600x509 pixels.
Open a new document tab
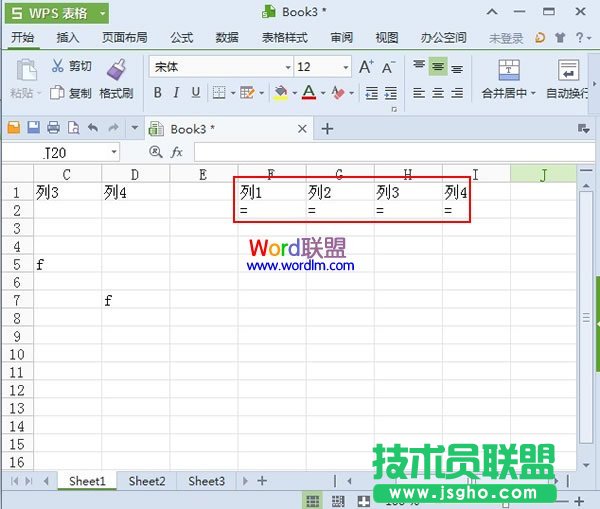[327, 129]
